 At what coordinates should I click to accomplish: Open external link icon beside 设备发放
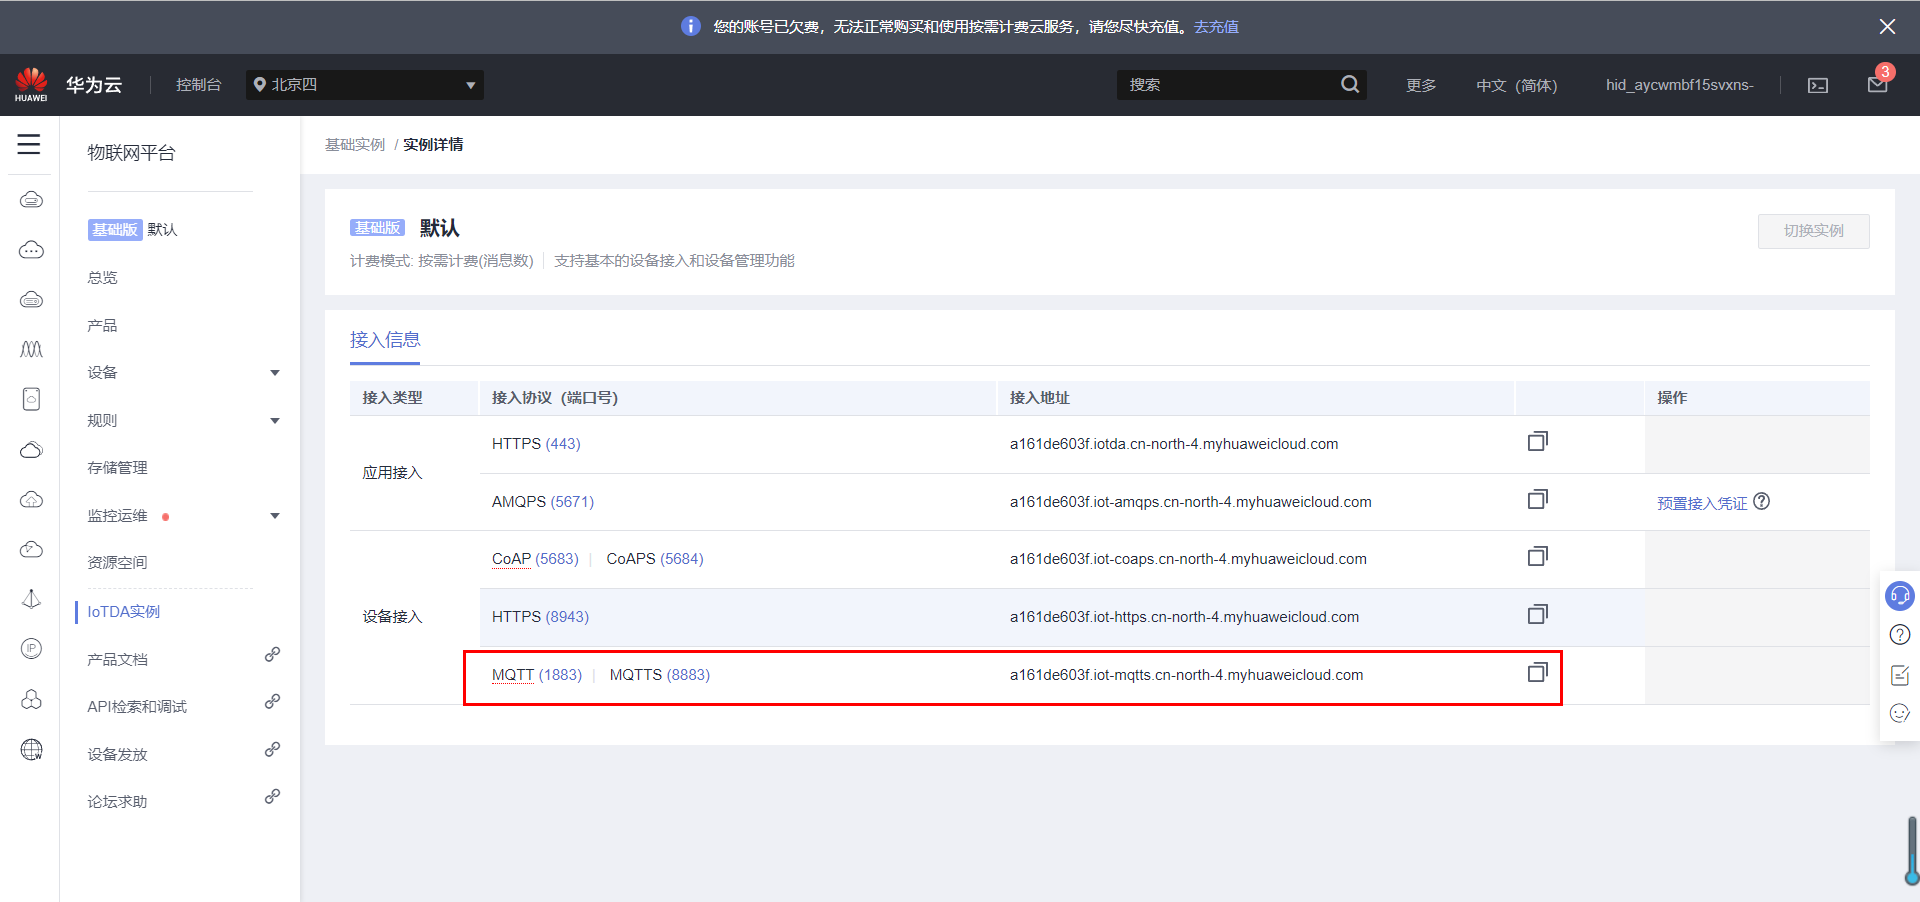coord(272,750)
